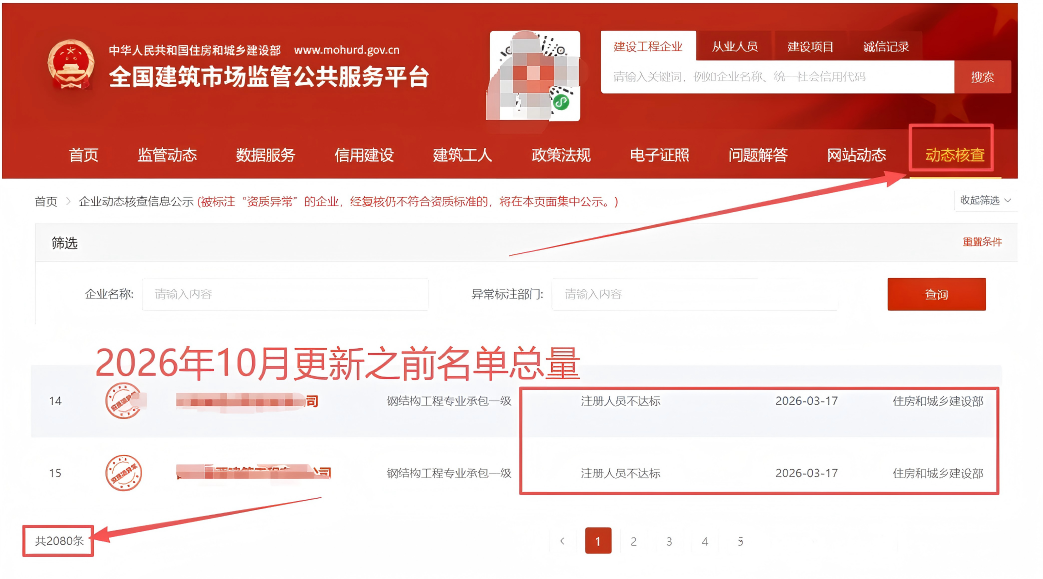Image resolution: width=1043 pixels, height=579 pixels.
Task: Open the 监管动态 menu
Action: coord(167,155)
